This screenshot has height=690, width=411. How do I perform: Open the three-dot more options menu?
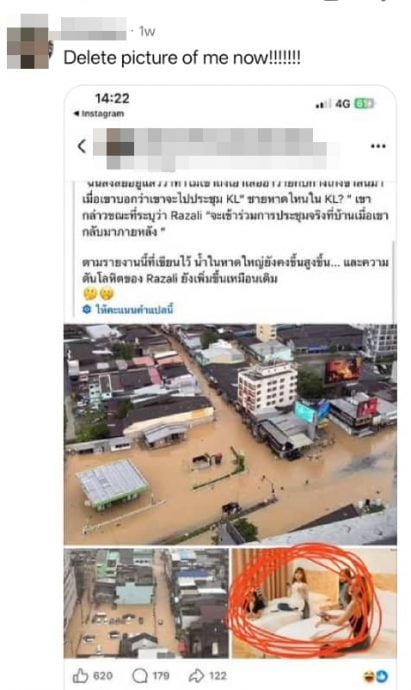[378, 146]
